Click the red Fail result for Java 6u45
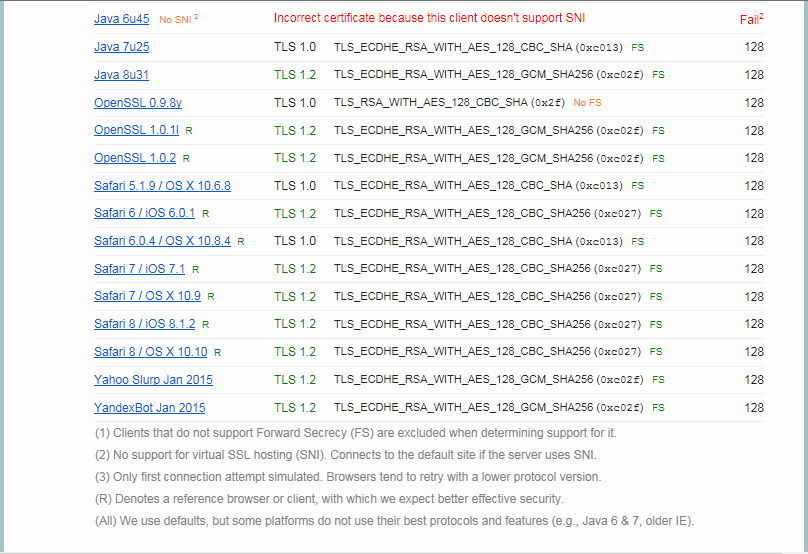The width and height of the screenshot is (808, 554). click(751, 19)
